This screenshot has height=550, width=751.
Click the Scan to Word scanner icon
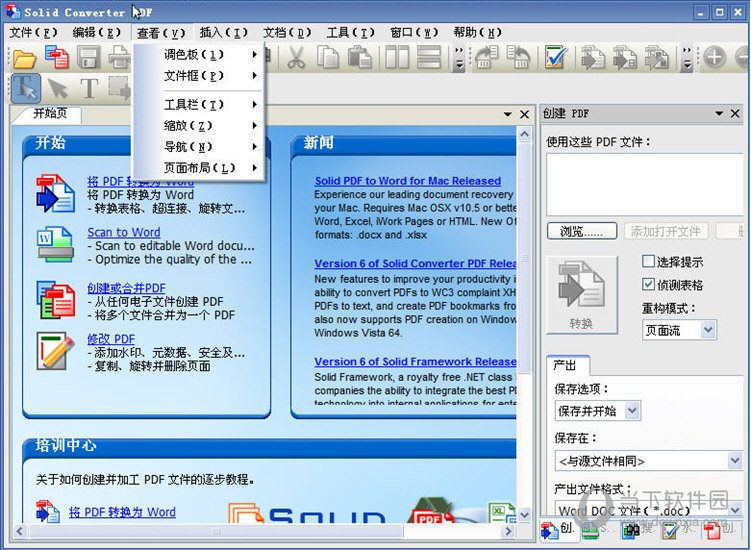tap(56, 245)
